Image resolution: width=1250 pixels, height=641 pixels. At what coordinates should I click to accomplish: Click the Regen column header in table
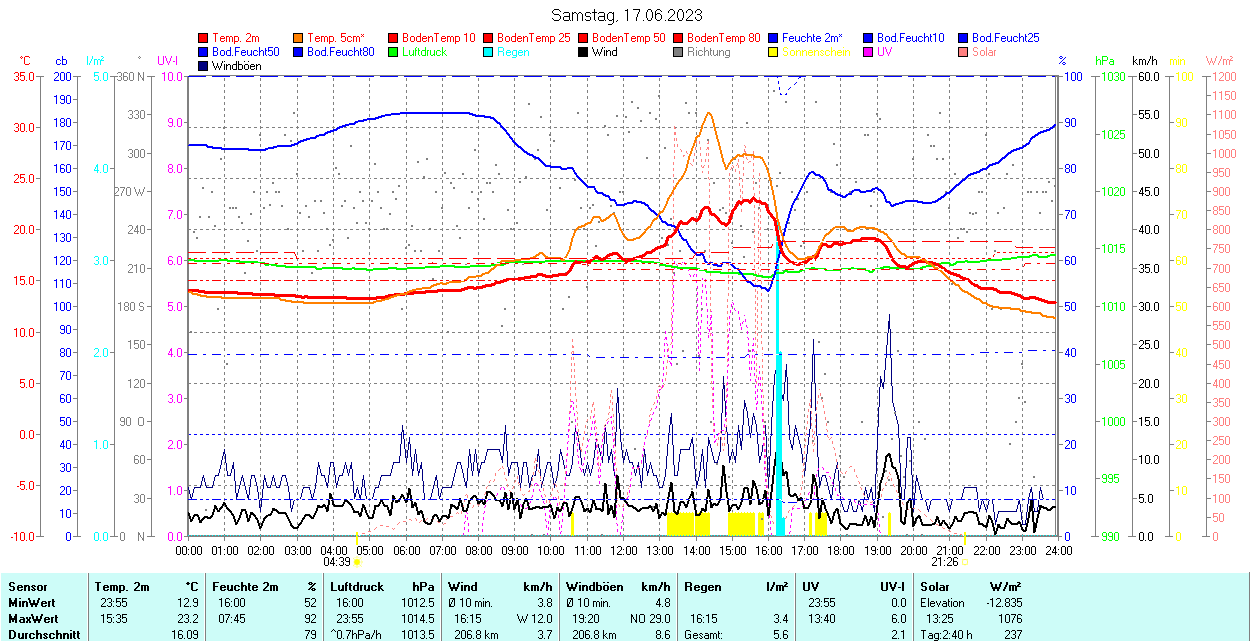pyautogui.click(x=701, y=587)
